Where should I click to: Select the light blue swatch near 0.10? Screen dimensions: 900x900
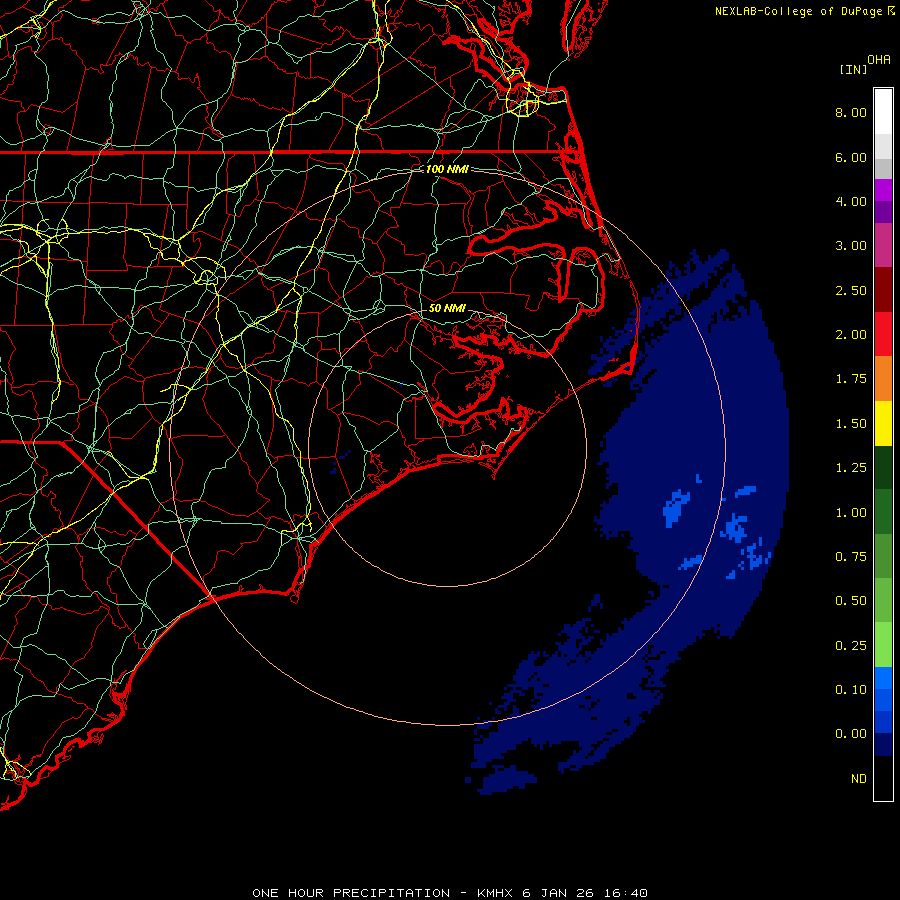(x=883, y=678)
